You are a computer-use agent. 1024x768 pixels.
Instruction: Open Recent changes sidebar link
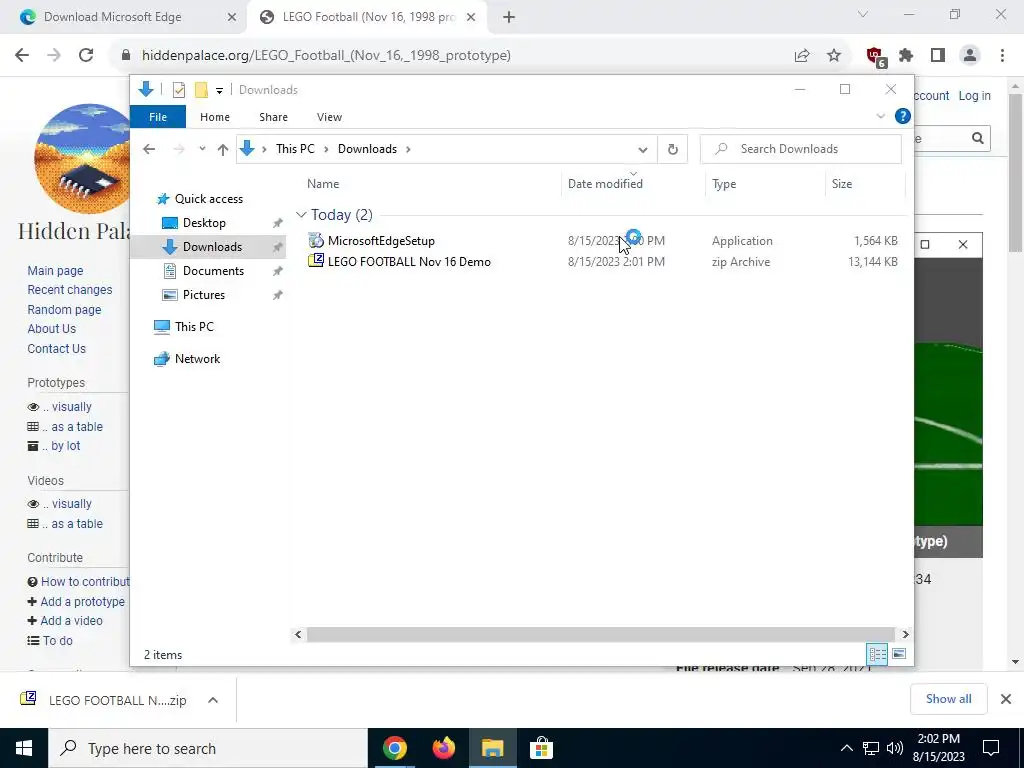point(70,290)
